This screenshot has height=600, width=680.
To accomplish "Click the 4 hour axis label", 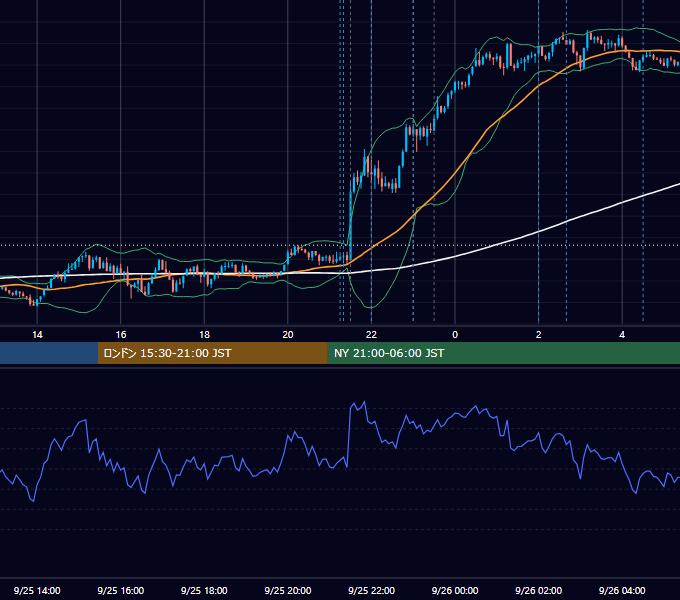I will (x=622, y=335).
